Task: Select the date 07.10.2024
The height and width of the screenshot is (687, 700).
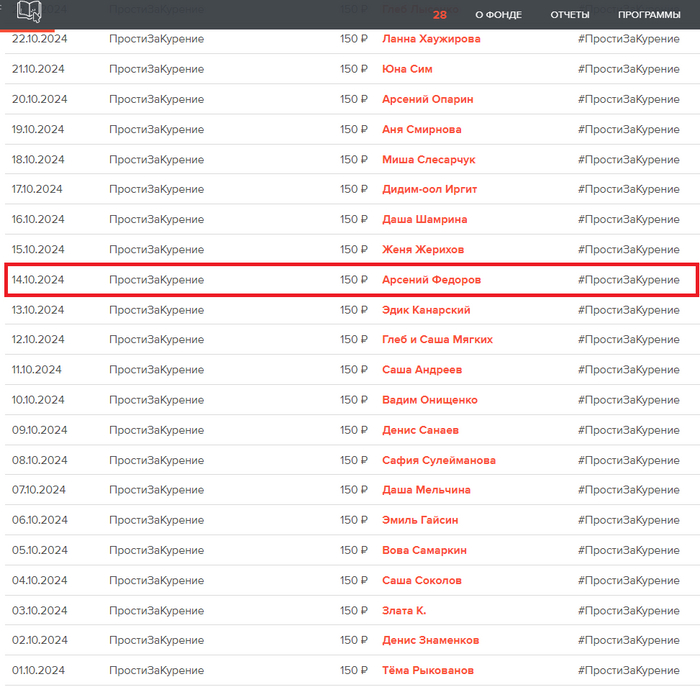Action: [39, 490]
